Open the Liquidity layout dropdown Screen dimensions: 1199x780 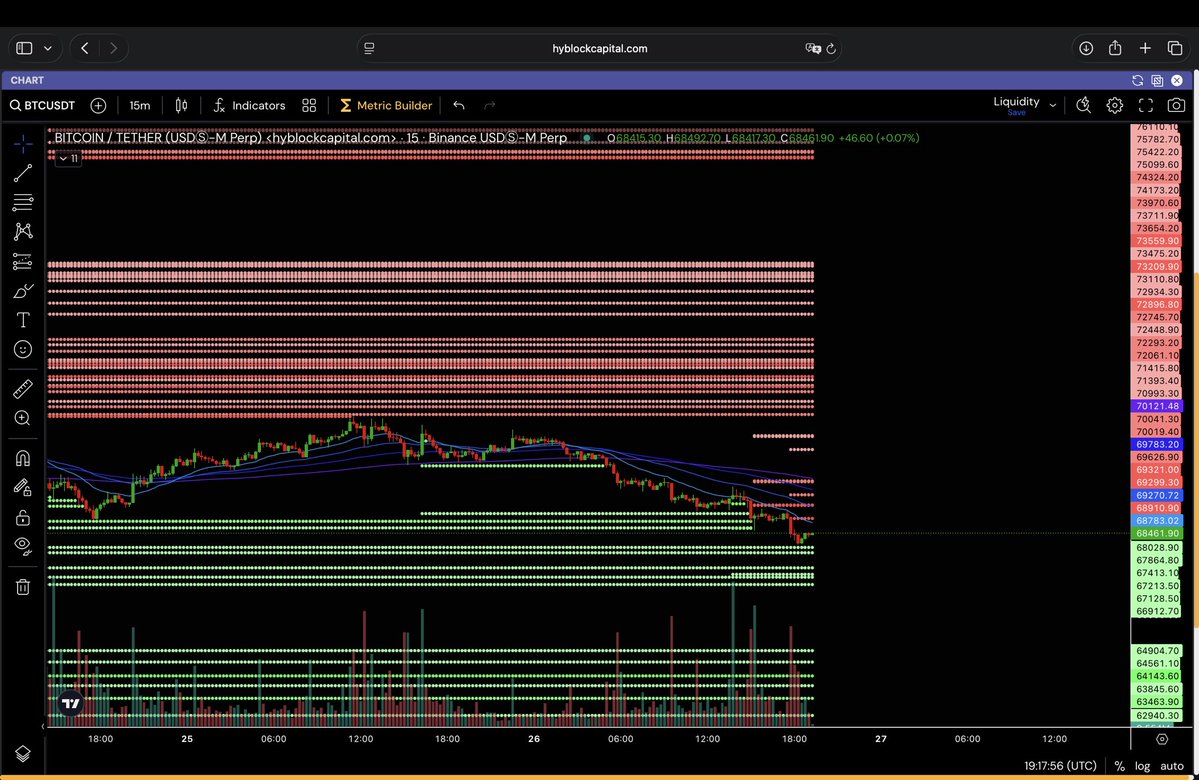(x=1052, y=106)
